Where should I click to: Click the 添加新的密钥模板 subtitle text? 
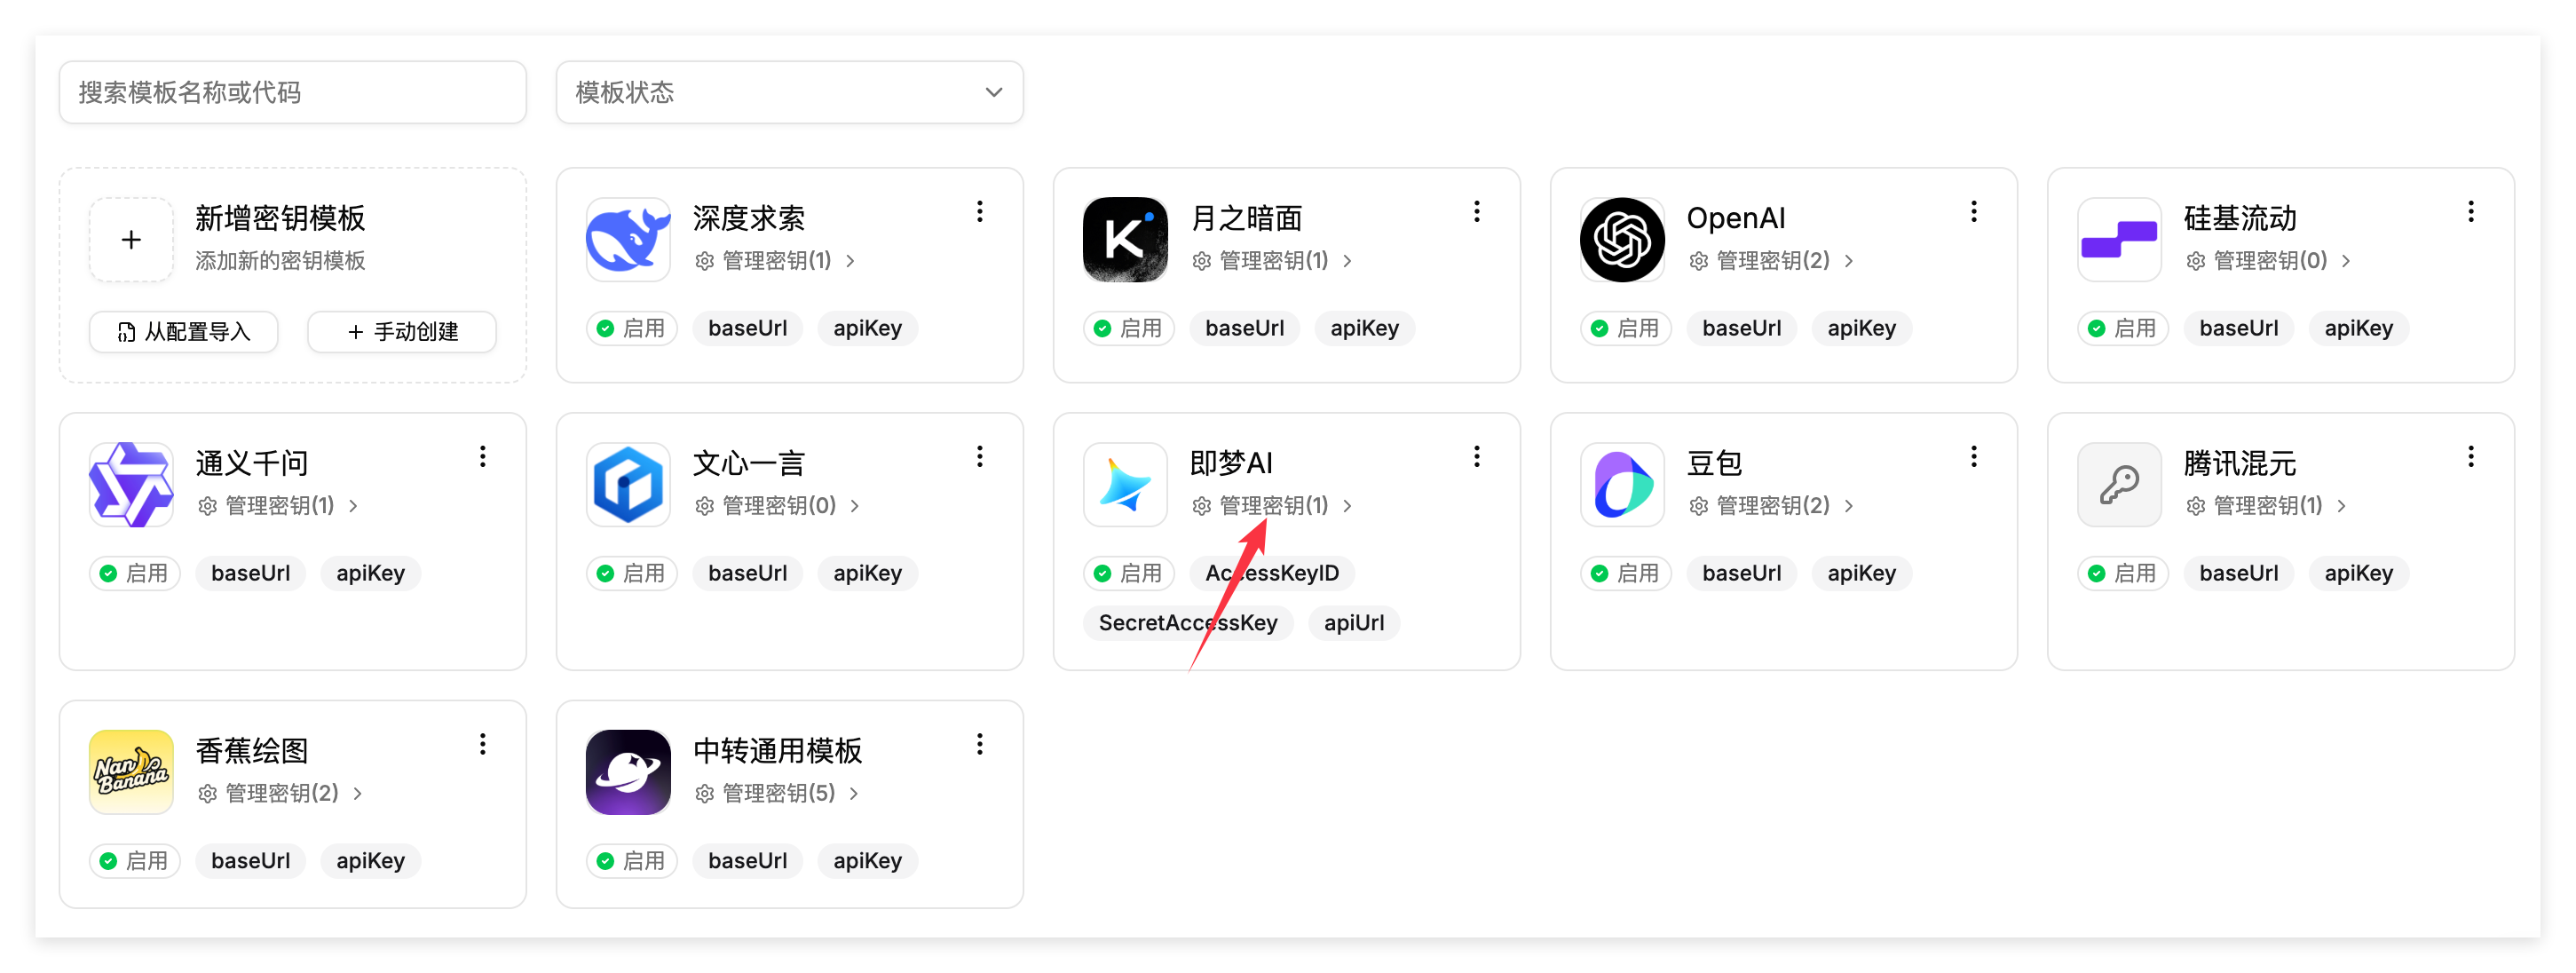click(280, 261)
